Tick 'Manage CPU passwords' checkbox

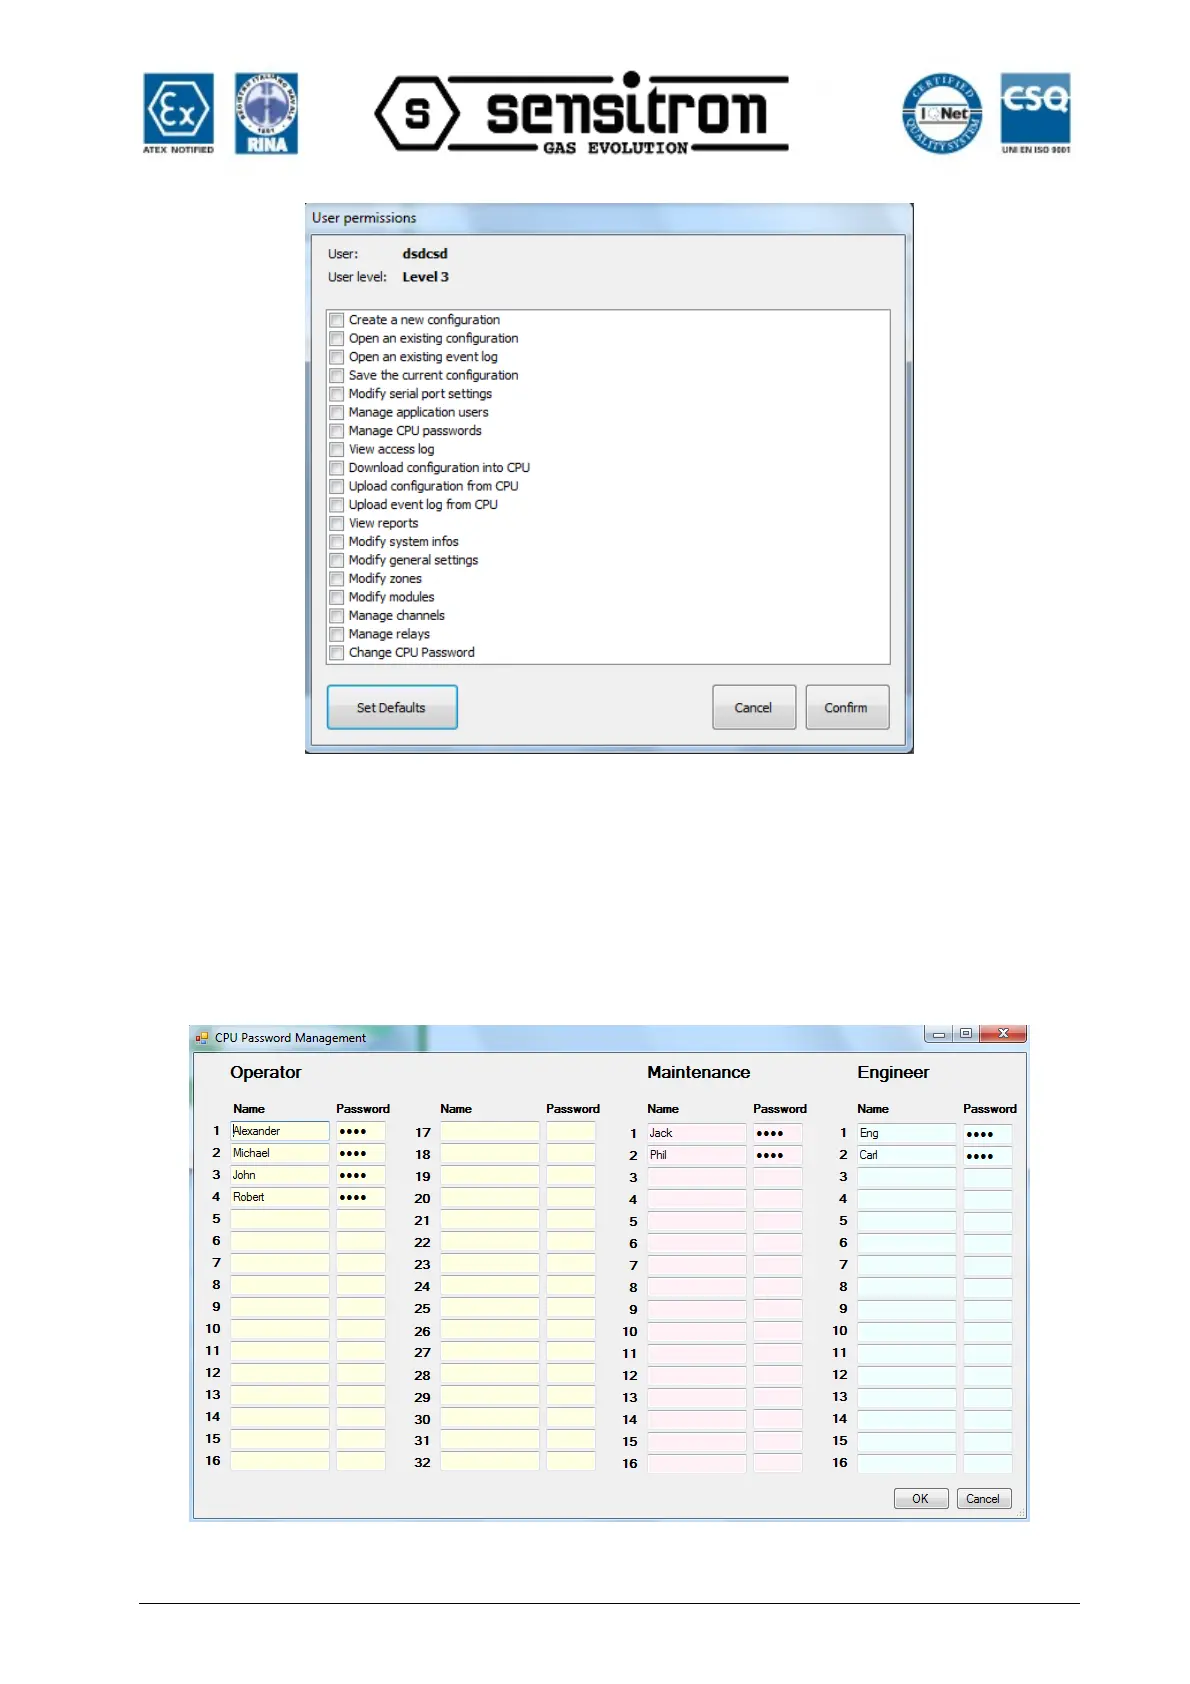pos(337,431)
